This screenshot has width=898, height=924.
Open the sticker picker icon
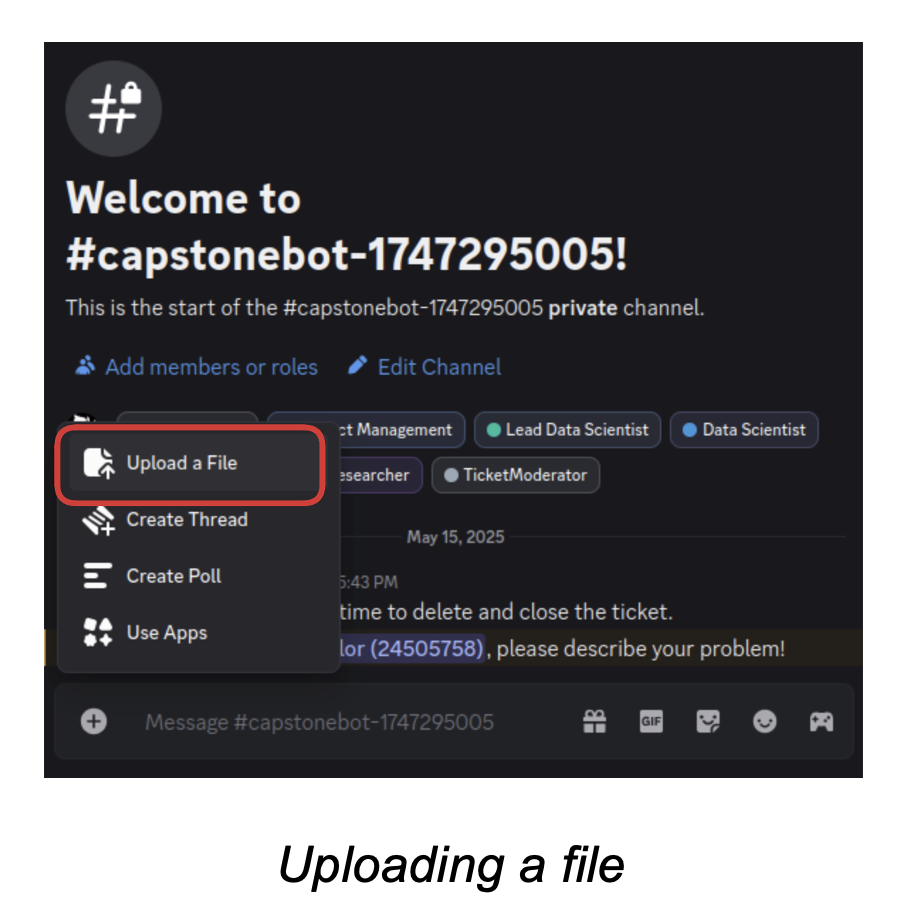[x=708, y=721]
